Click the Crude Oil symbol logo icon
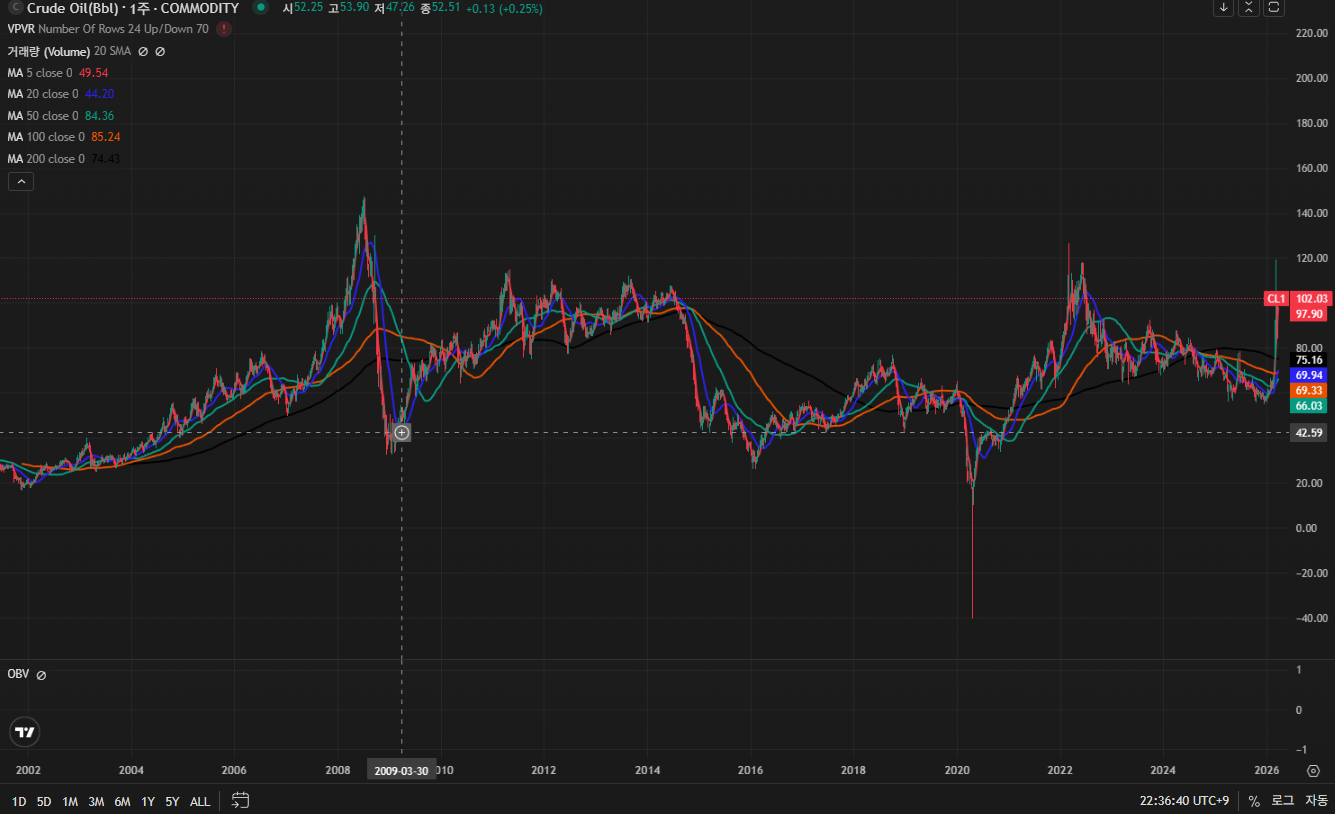The image size is (1335, 814). click(x=15, y=8)
